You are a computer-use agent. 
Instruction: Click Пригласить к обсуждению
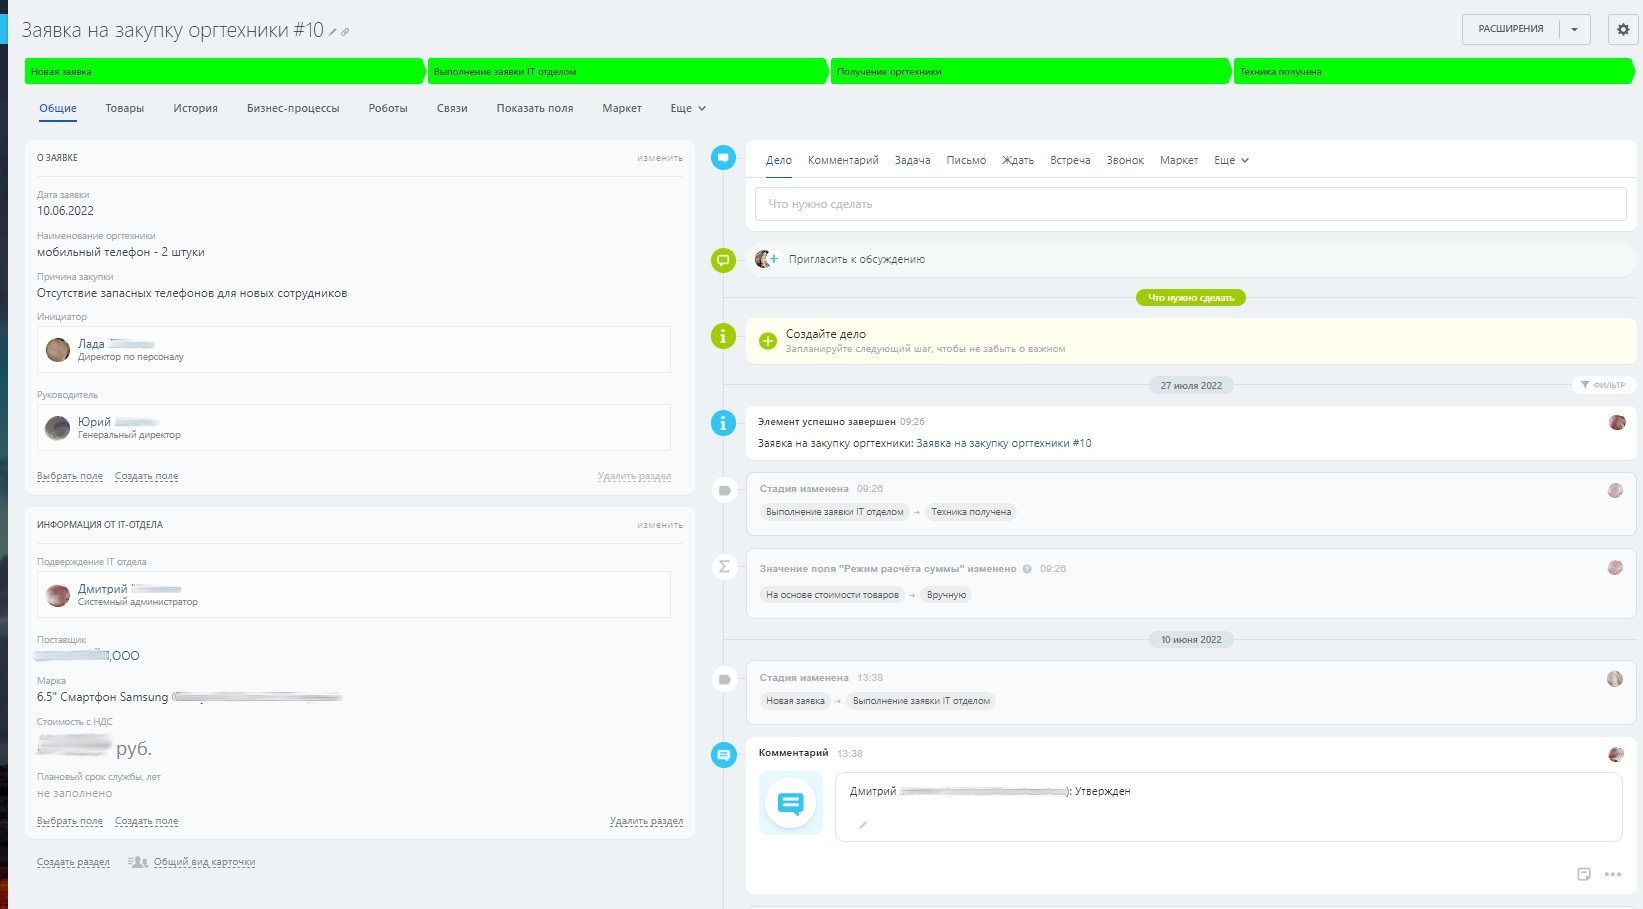point(856,259)
